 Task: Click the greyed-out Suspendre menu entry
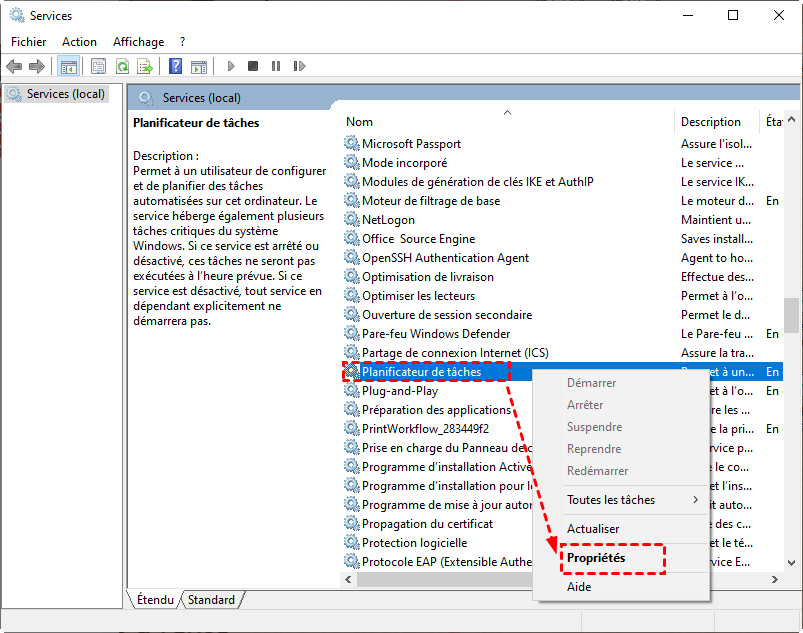coord(595,427)
